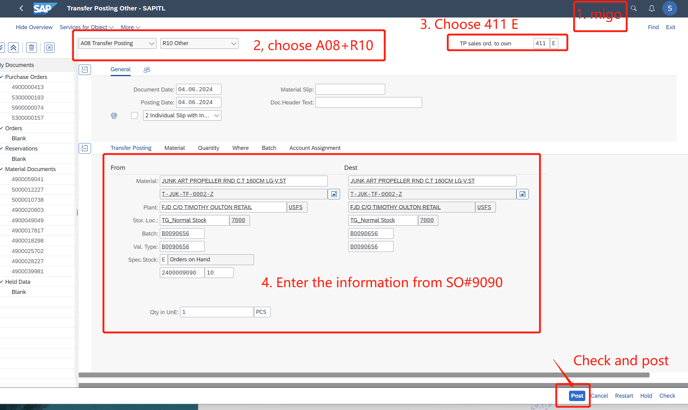Viewport: 688px width, 410px height.
Task: Open the R10 Other dropdown
Action: (x=199, y=44)
